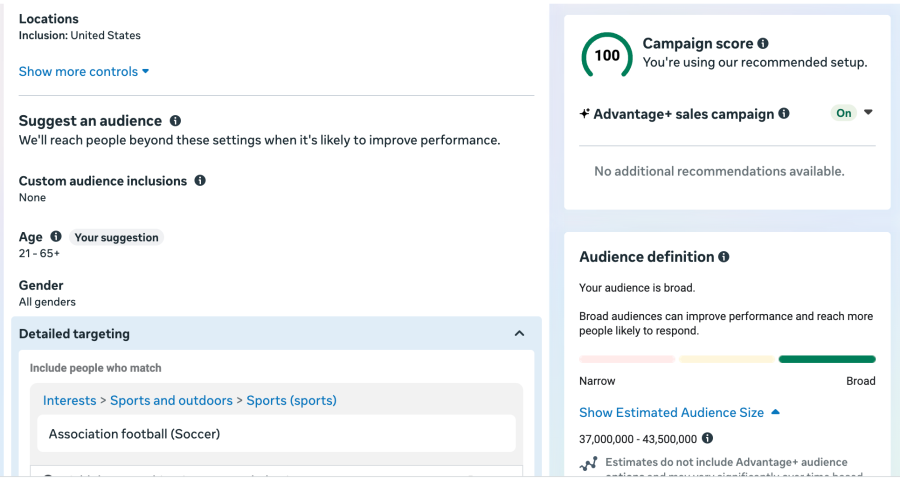This screenshot has height=478, width=900.
Task: Select the Association football (Soccer) interest
Action: [x=134, y=434]
